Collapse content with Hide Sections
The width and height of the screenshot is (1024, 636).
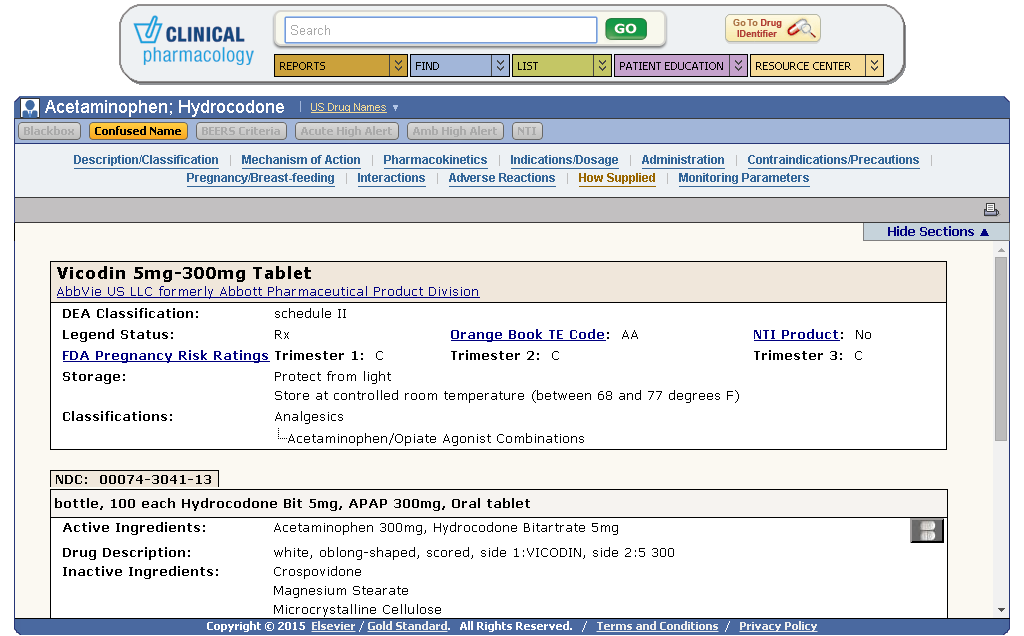click(937, 232)
